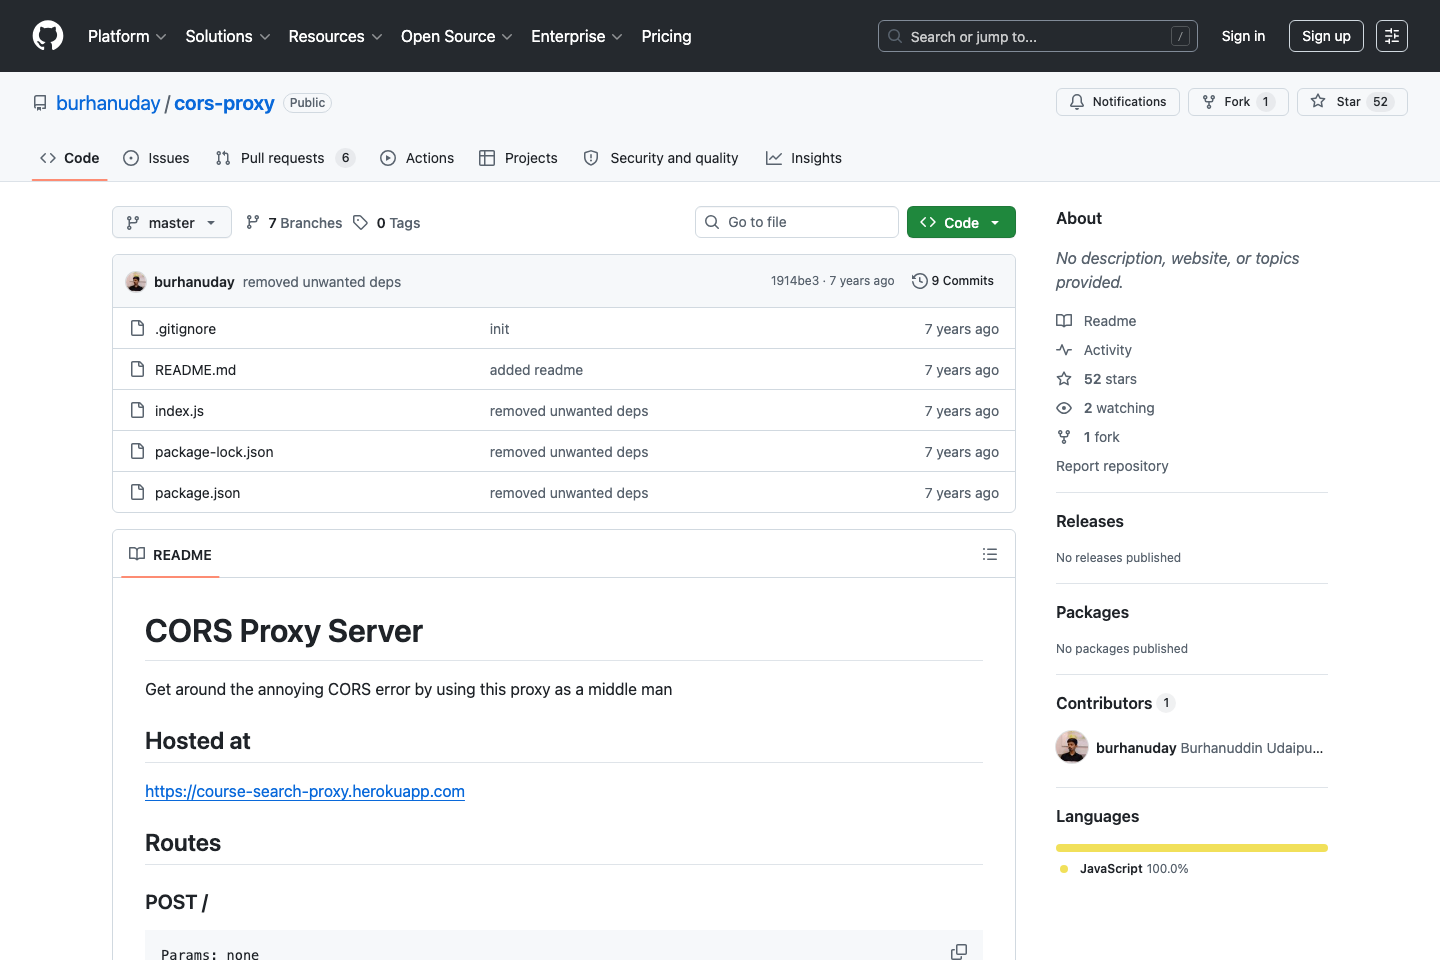
Task: Click the Go to file search box
Action: (796, 221)
